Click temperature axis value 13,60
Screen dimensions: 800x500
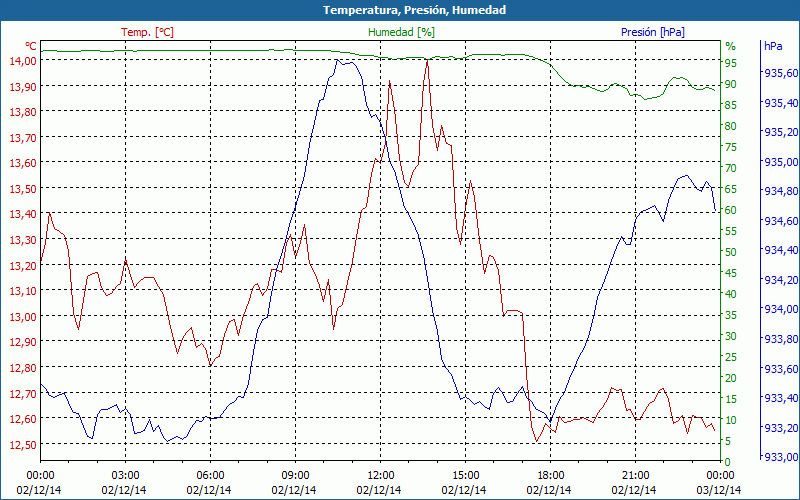pyautogui.click(x=23, y=163)
